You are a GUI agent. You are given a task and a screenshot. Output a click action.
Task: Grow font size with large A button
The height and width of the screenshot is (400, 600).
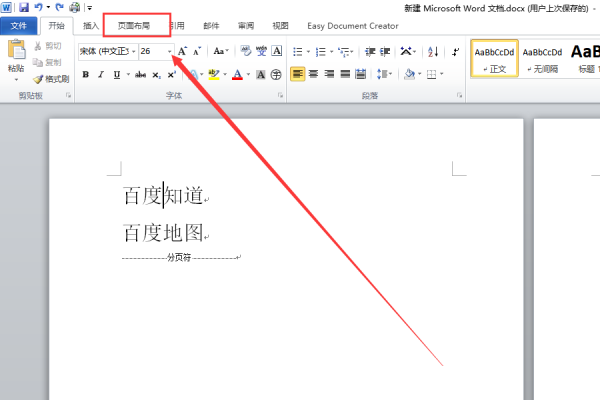pyautogui.click(x=183, y=51)
